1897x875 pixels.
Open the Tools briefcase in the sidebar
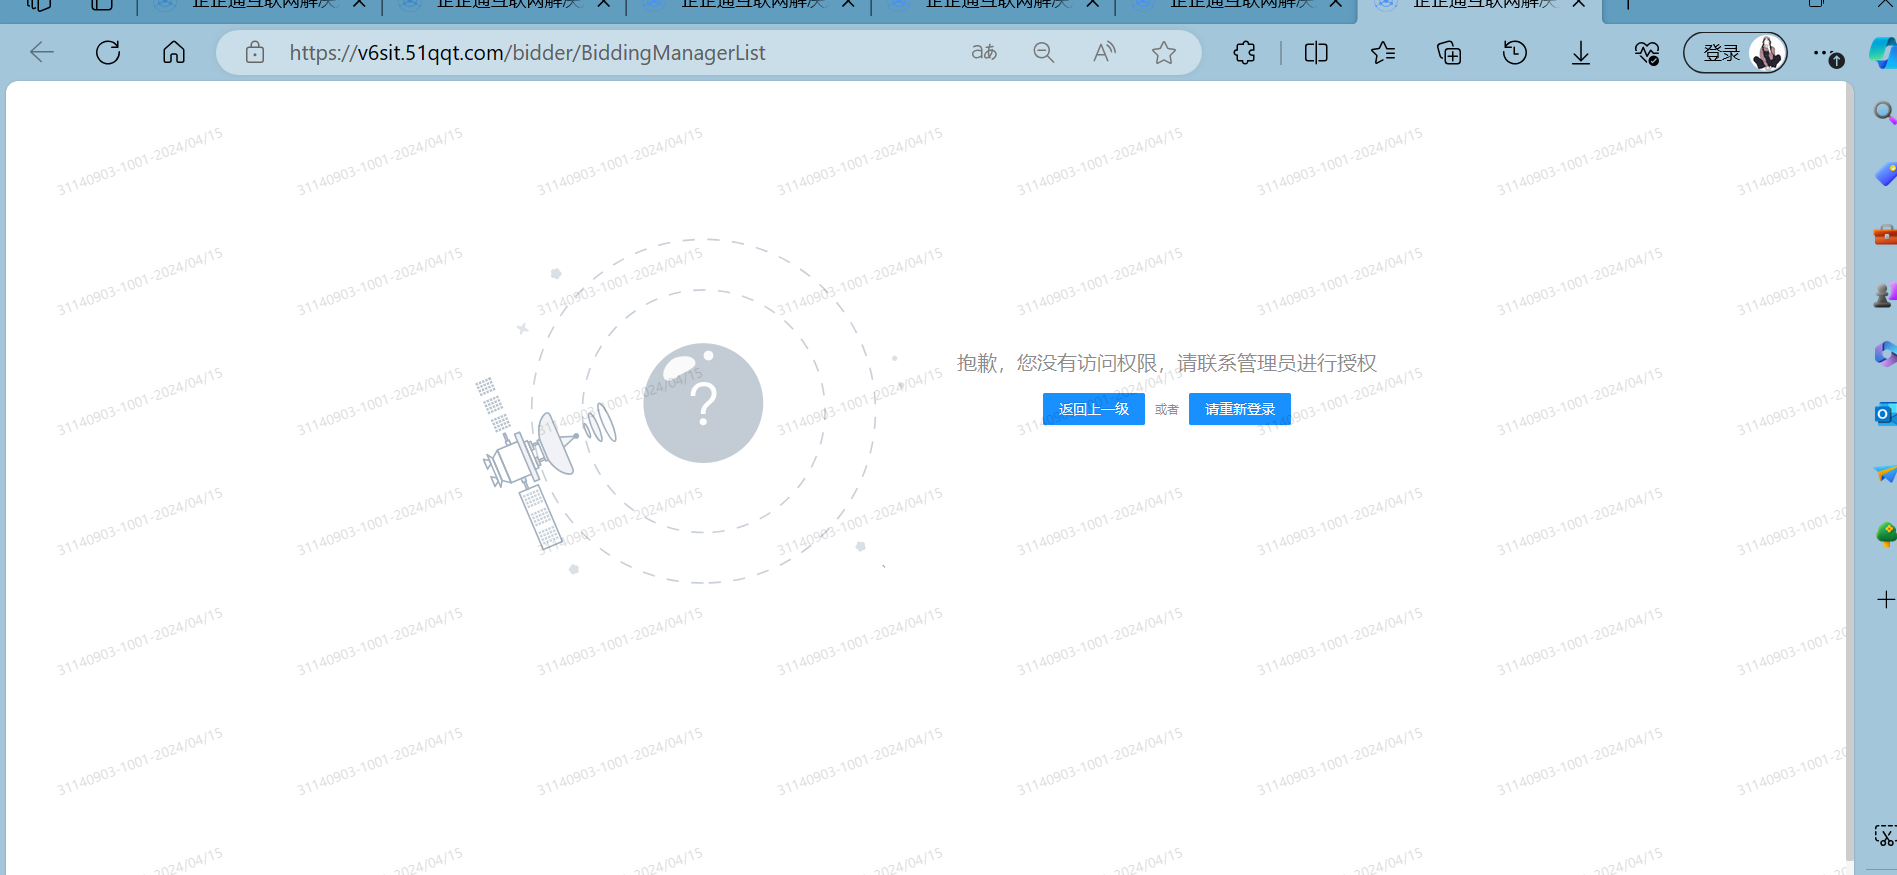(1885, 234)
